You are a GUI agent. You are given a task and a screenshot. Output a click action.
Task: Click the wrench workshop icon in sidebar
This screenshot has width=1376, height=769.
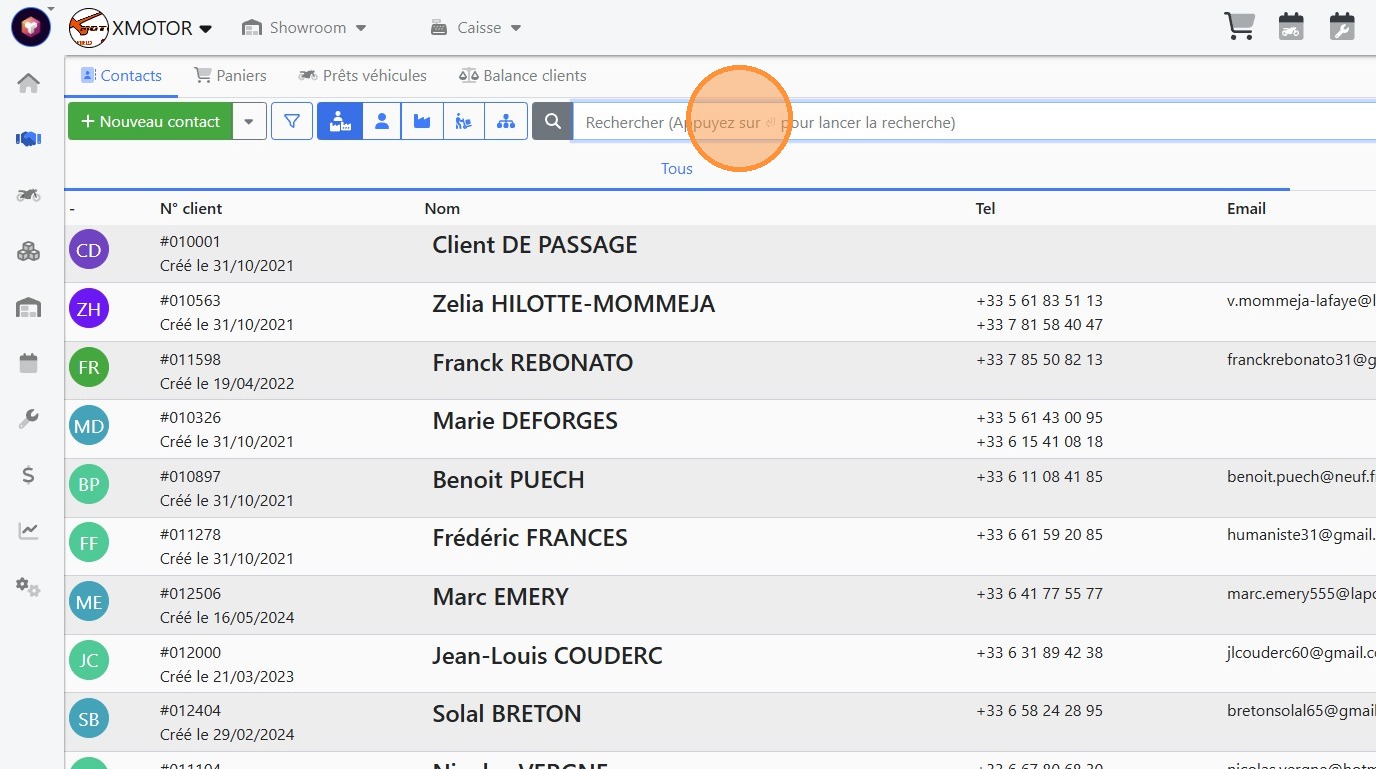tap(29, 419)
